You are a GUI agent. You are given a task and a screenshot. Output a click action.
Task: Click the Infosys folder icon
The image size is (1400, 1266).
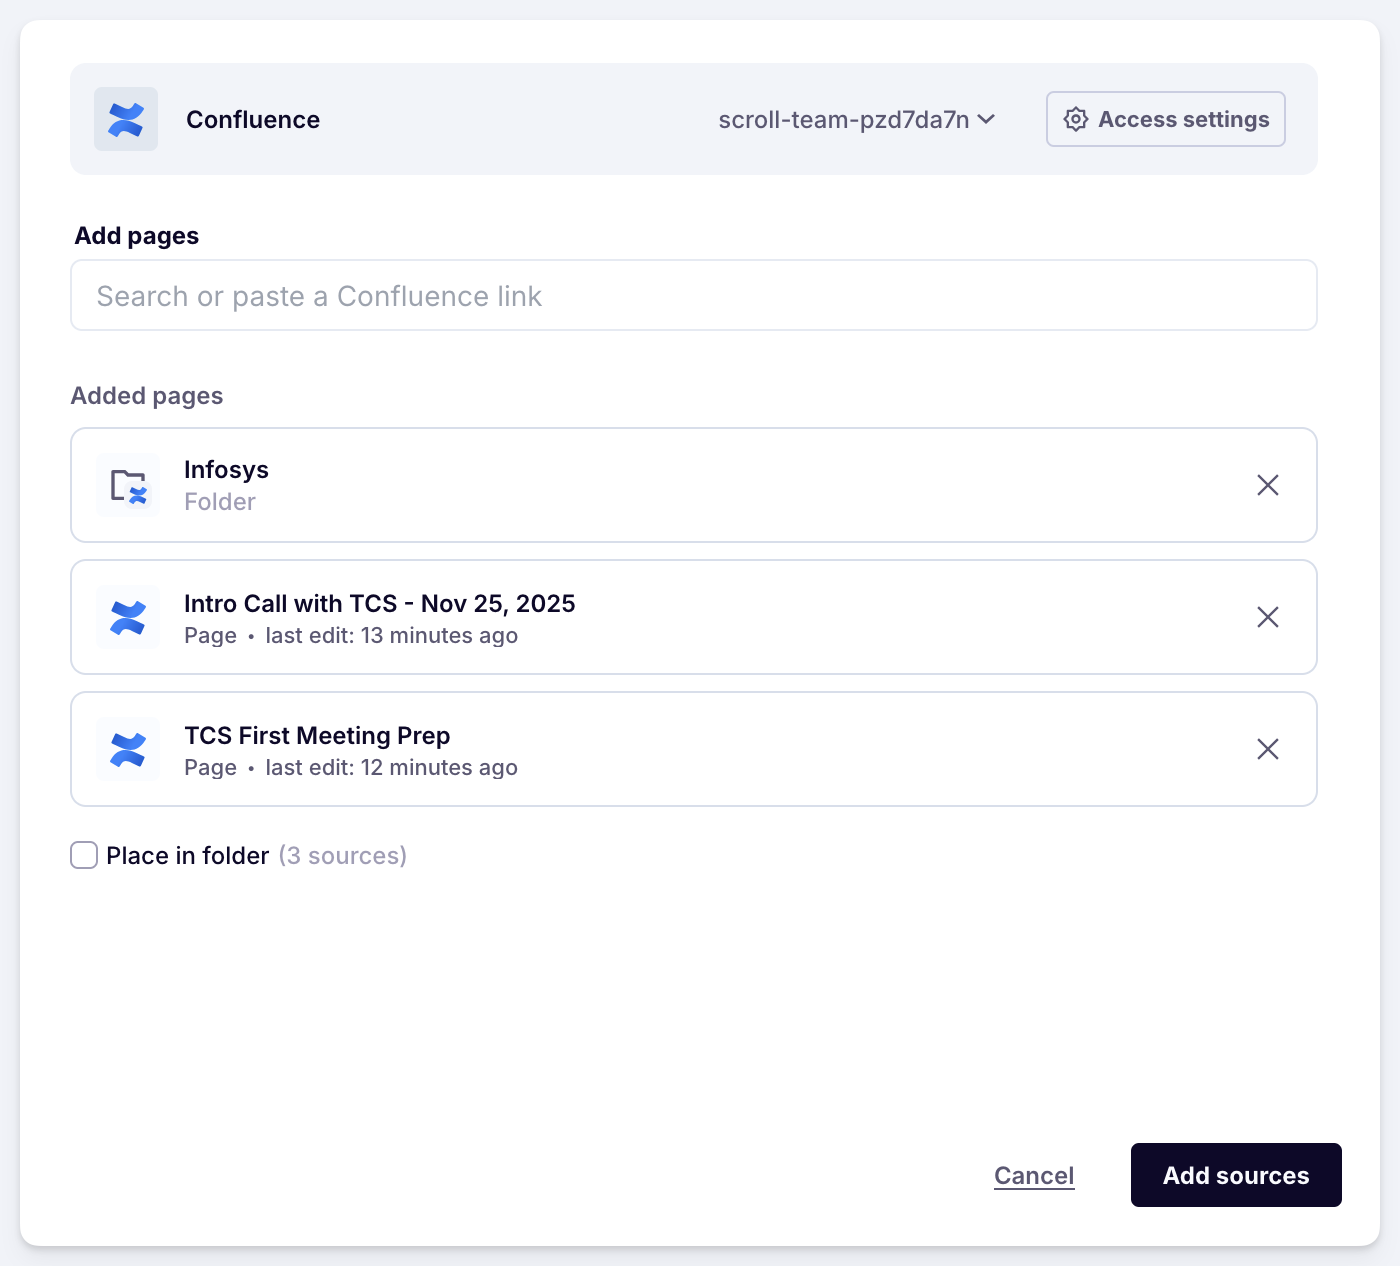(128, 486)
